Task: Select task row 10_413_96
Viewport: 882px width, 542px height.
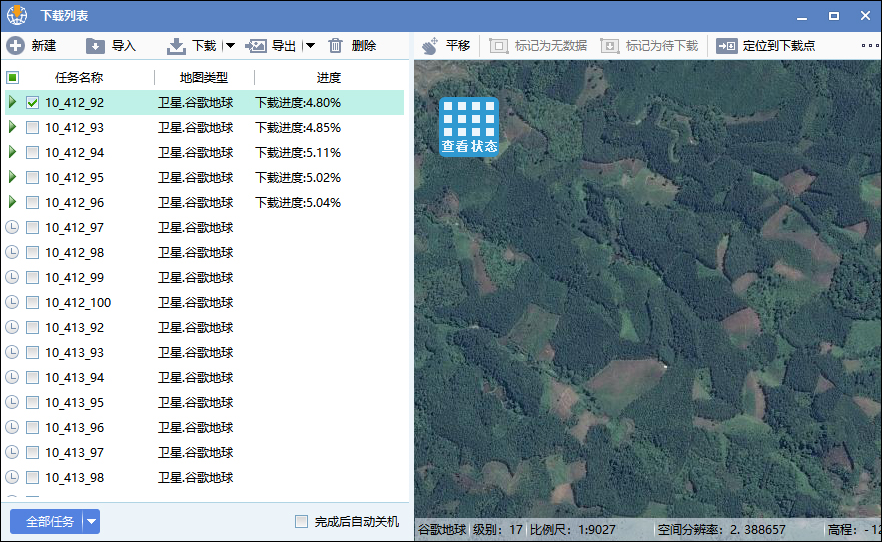Action: 75,428
